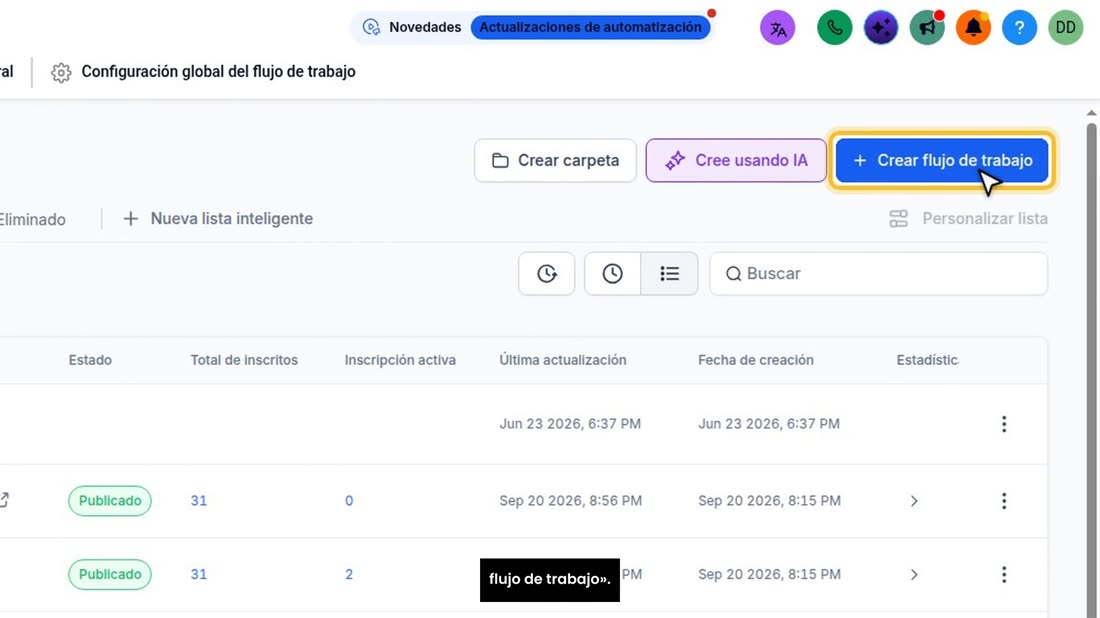Screen dimensions: 1100x618
Task: Click the open-external icon beside Publicado
Action: 4,500
